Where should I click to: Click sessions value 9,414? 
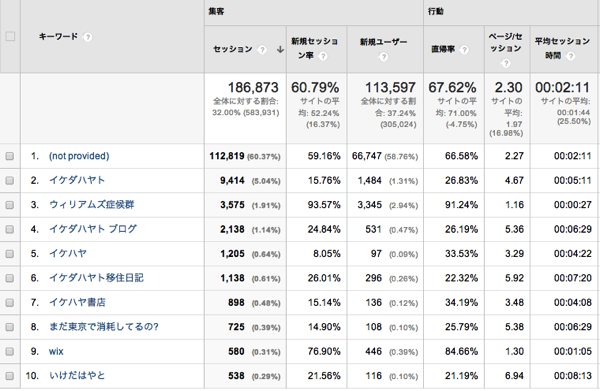pos(232,180)
